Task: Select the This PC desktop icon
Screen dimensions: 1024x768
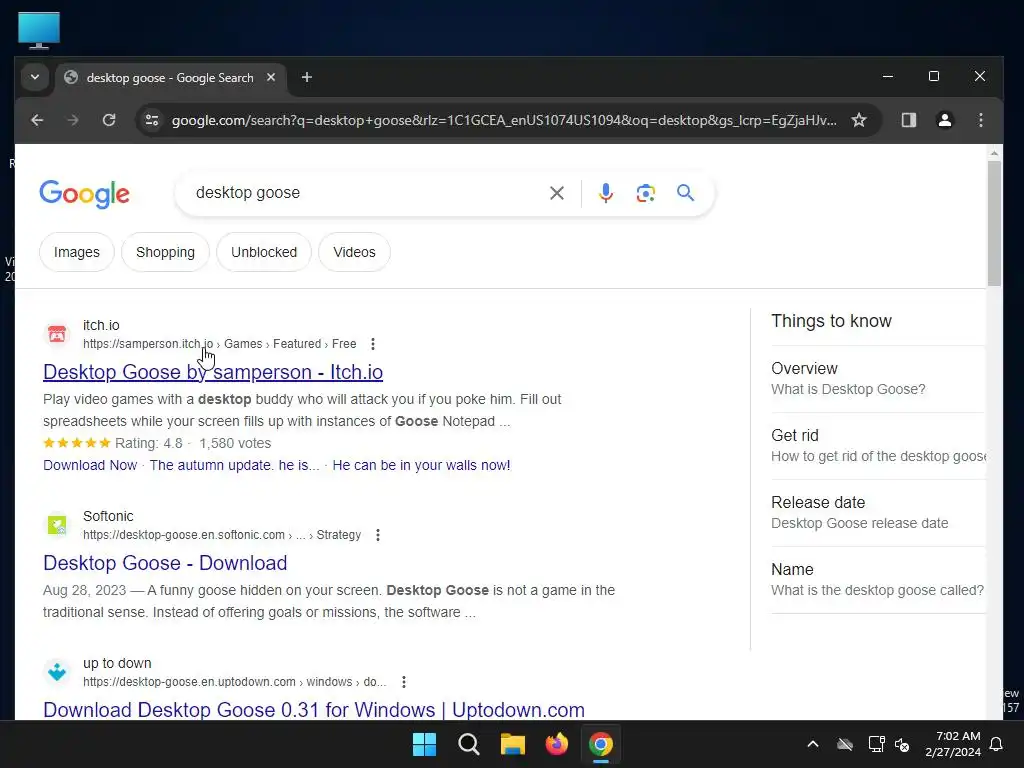Action: (39, 30)
